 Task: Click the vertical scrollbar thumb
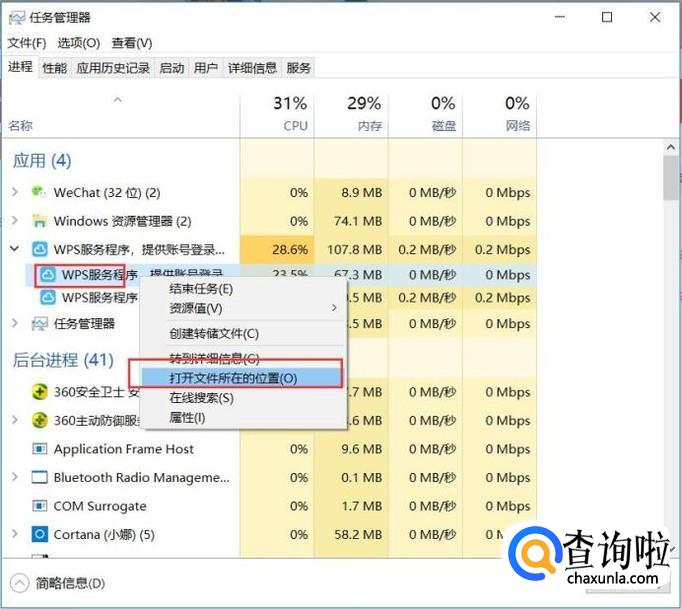[x=671, y=178]
